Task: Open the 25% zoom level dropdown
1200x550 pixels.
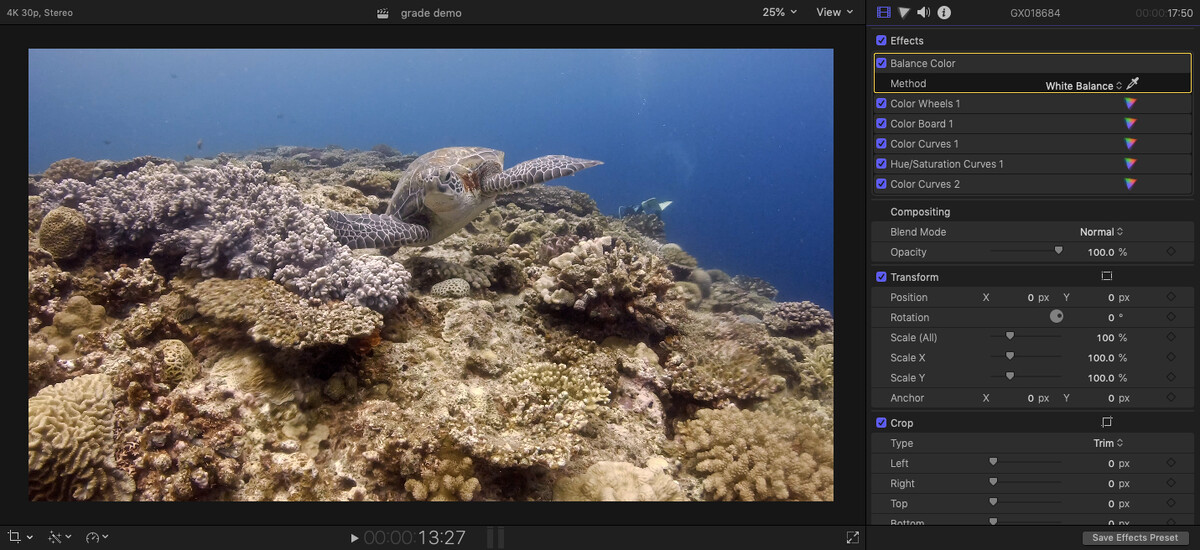Action: click(x=780, y=12)
